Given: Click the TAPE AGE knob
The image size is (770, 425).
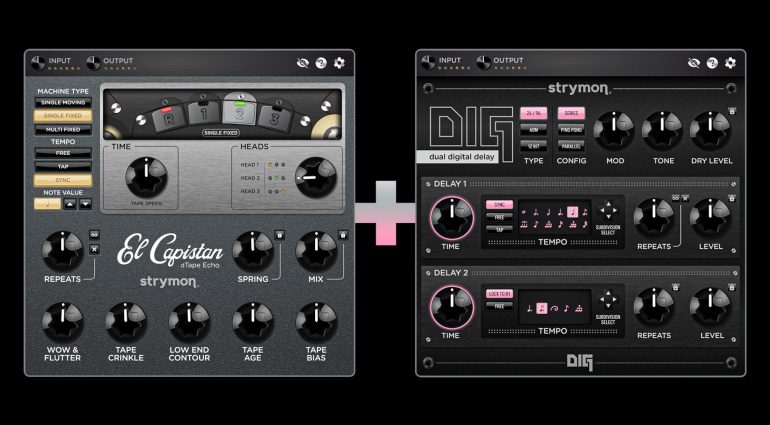Looking at the screenshot, I should [x=253, y=322].
